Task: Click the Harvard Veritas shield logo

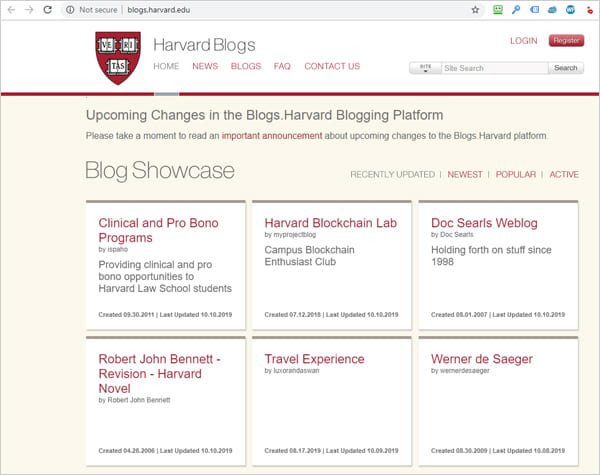Action: [x=118, y=58]
